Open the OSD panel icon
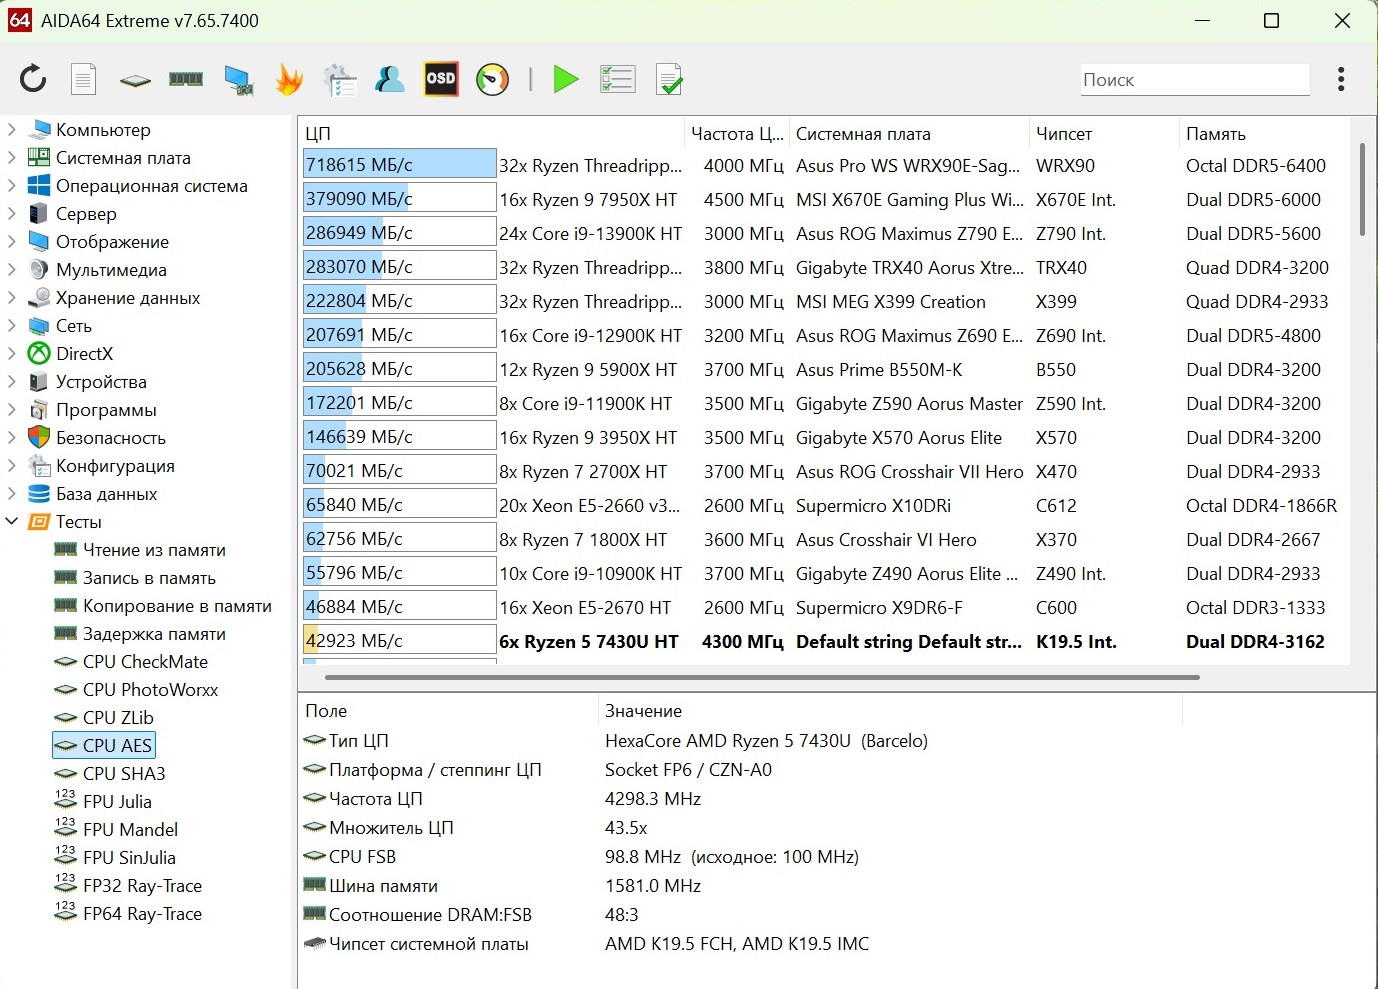The height and width of the screenshot is (989, 1378). pyautogui.click(x=441, y=79)
